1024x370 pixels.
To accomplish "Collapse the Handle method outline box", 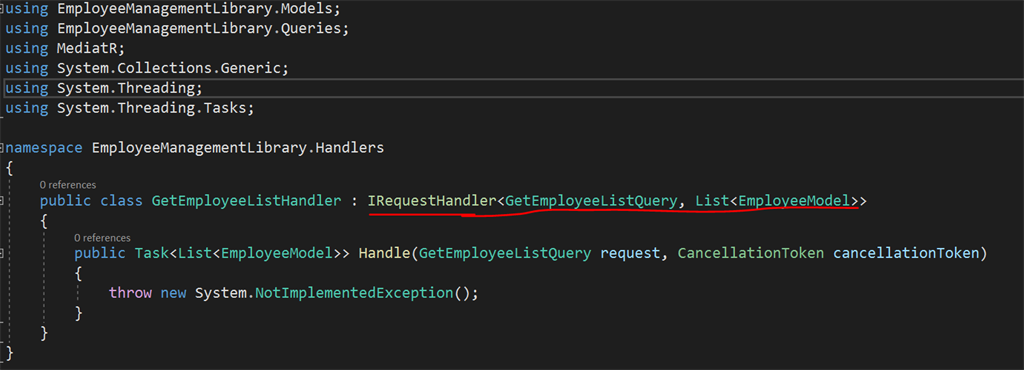I will coord(3,253).
